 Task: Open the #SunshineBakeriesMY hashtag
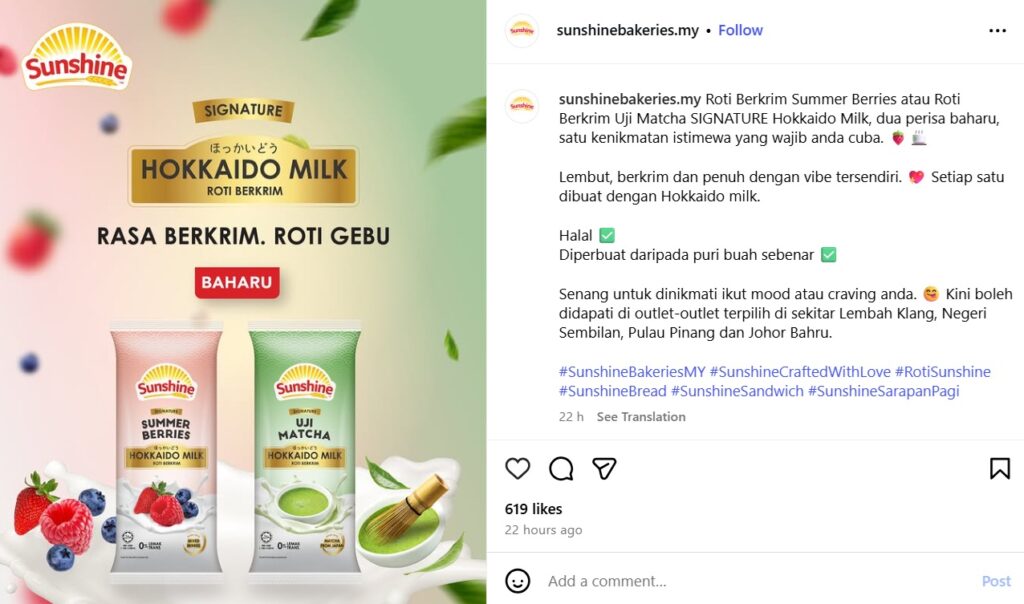[632, 372]
